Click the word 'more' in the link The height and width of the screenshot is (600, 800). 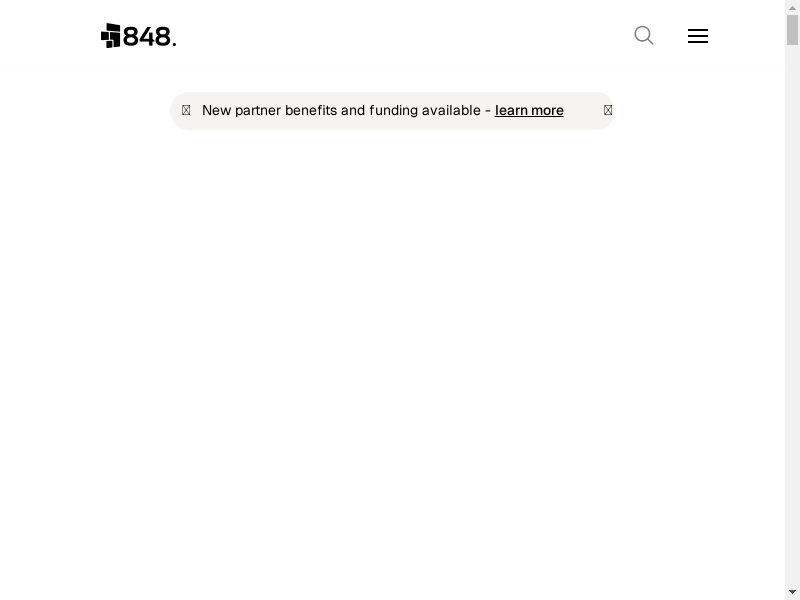tap(547, 111)
